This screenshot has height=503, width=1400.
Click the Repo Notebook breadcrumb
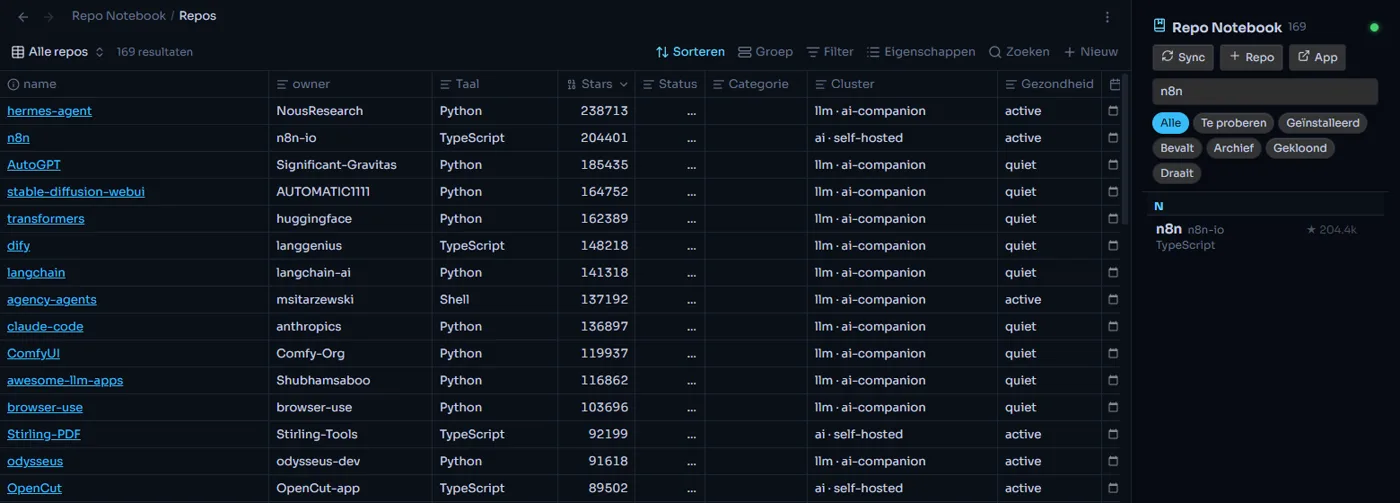coord(119,16)
